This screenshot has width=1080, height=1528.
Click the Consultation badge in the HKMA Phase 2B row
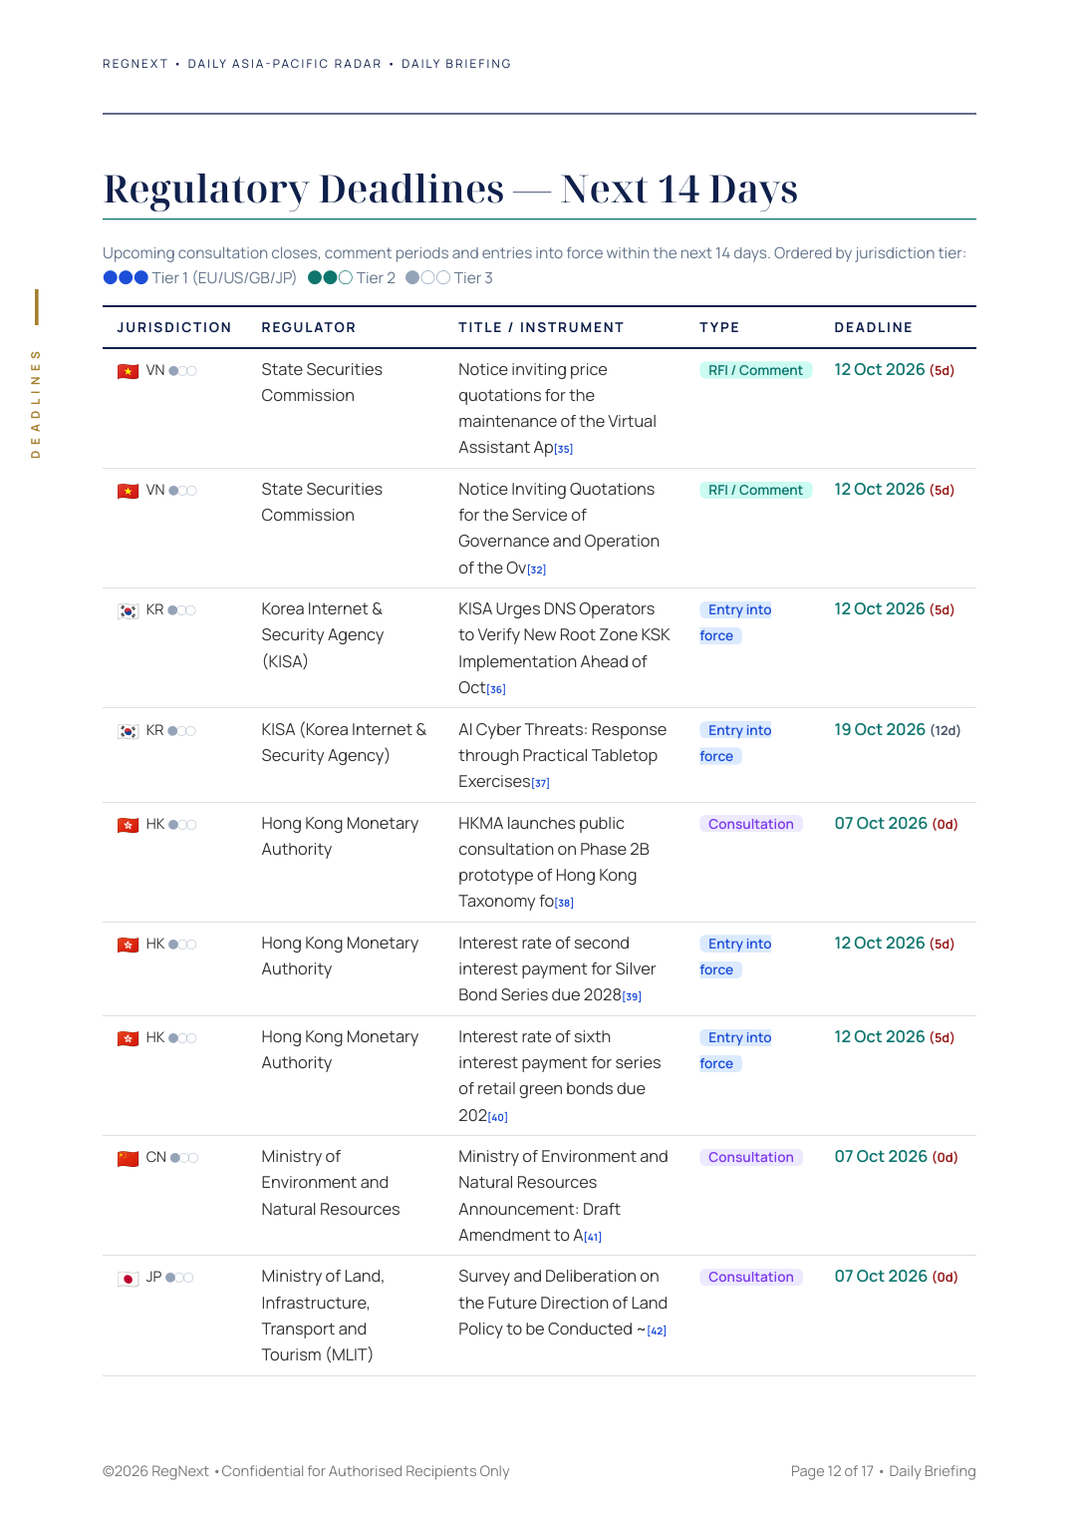pyautogui.click(x=751, y=824)
